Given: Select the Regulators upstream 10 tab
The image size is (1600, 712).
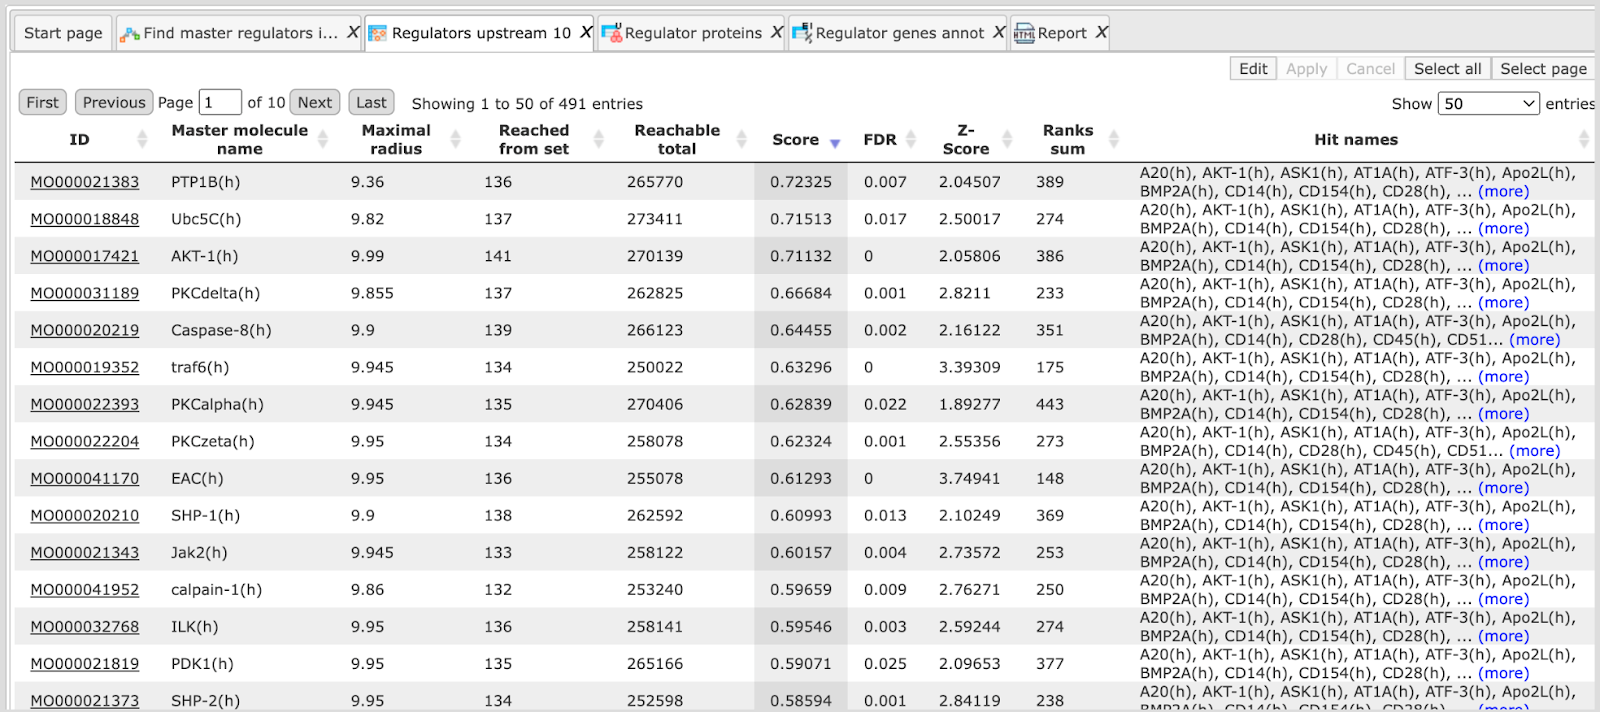Looking at the screenshot, I should (481, 33).
